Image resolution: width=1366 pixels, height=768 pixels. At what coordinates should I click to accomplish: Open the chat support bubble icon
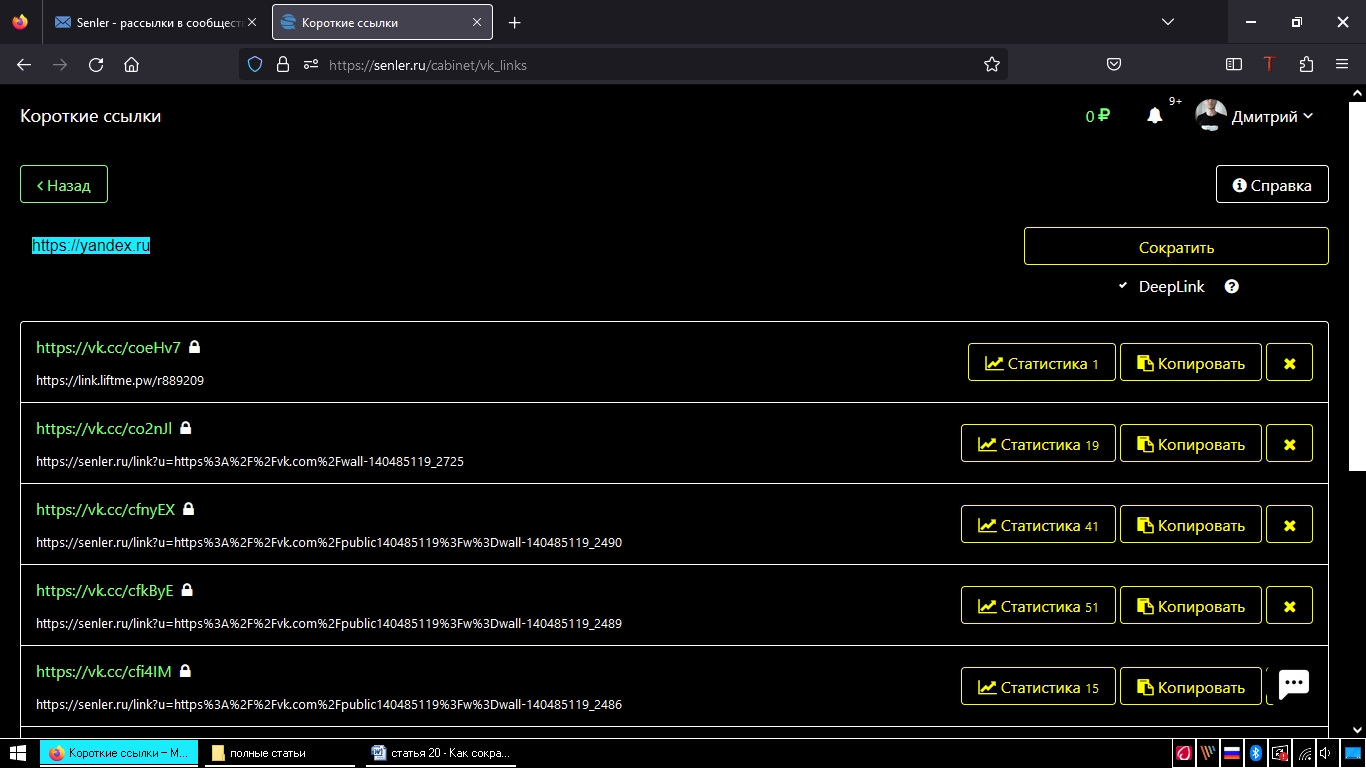(x=1294, y=684)
